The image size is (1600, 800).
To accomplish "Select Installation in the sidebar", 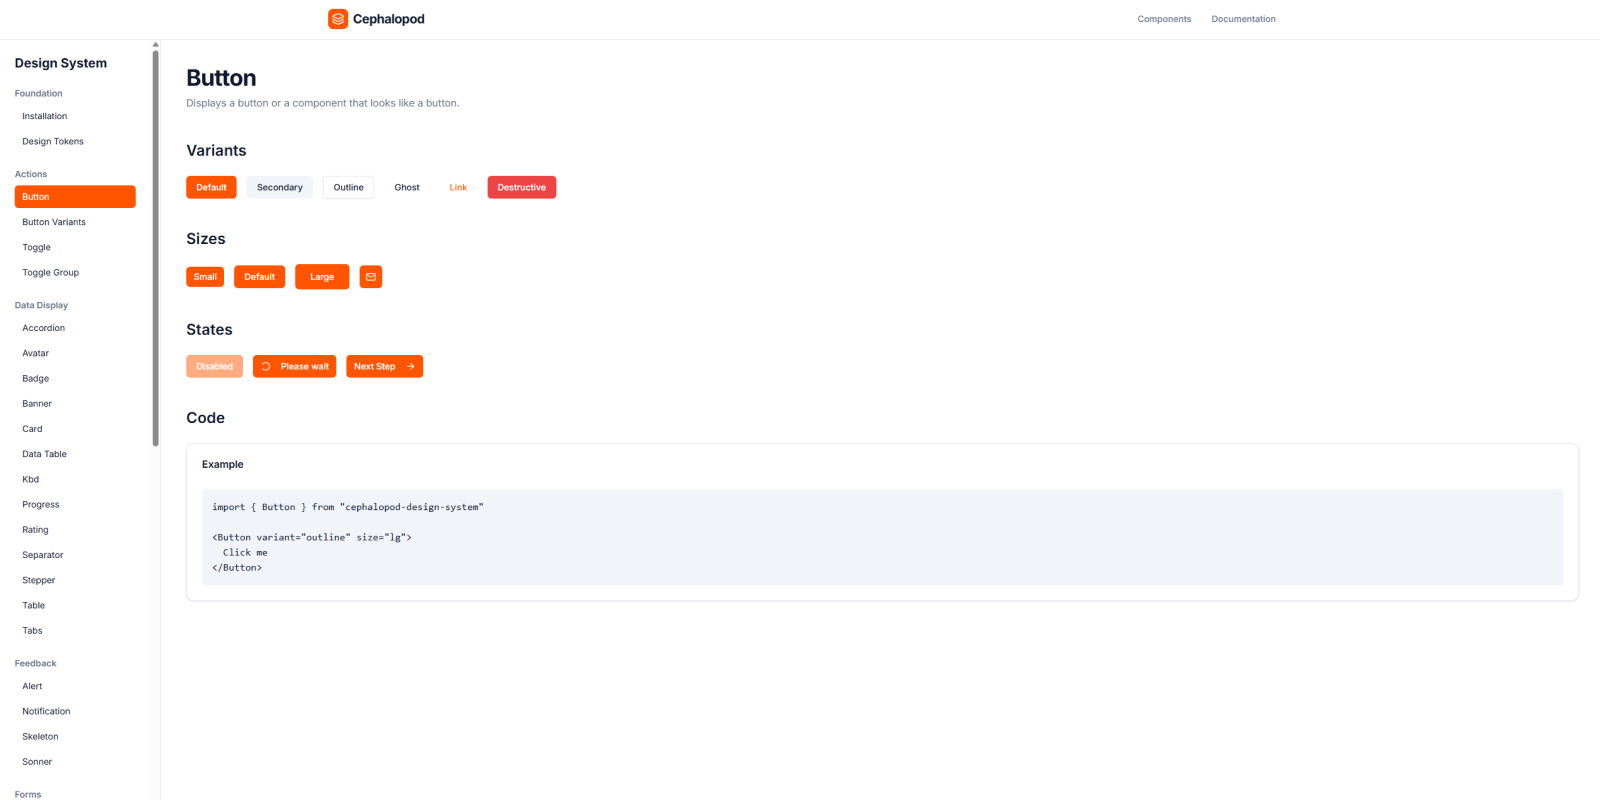I will tap(75, 116).
